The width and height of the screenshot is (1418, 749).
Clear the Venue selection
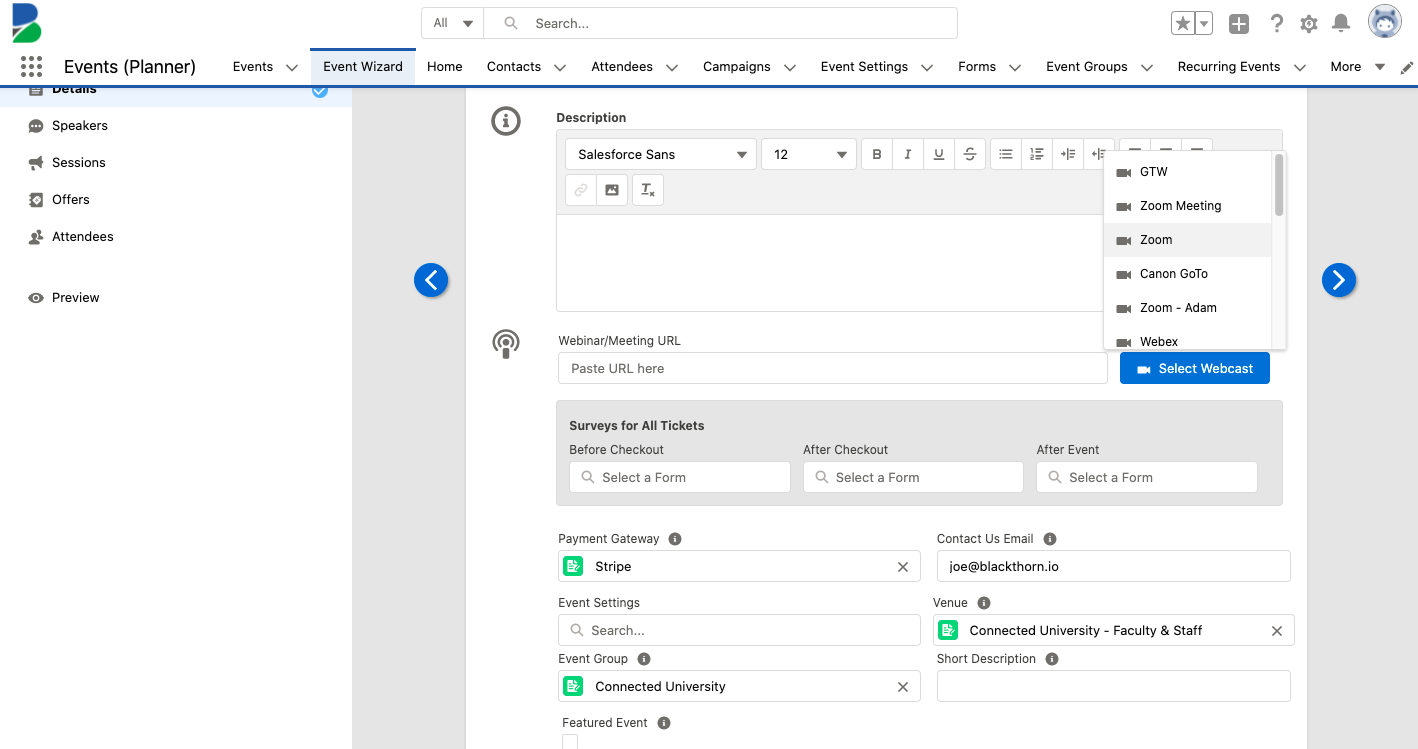(x=1277, y=631)
